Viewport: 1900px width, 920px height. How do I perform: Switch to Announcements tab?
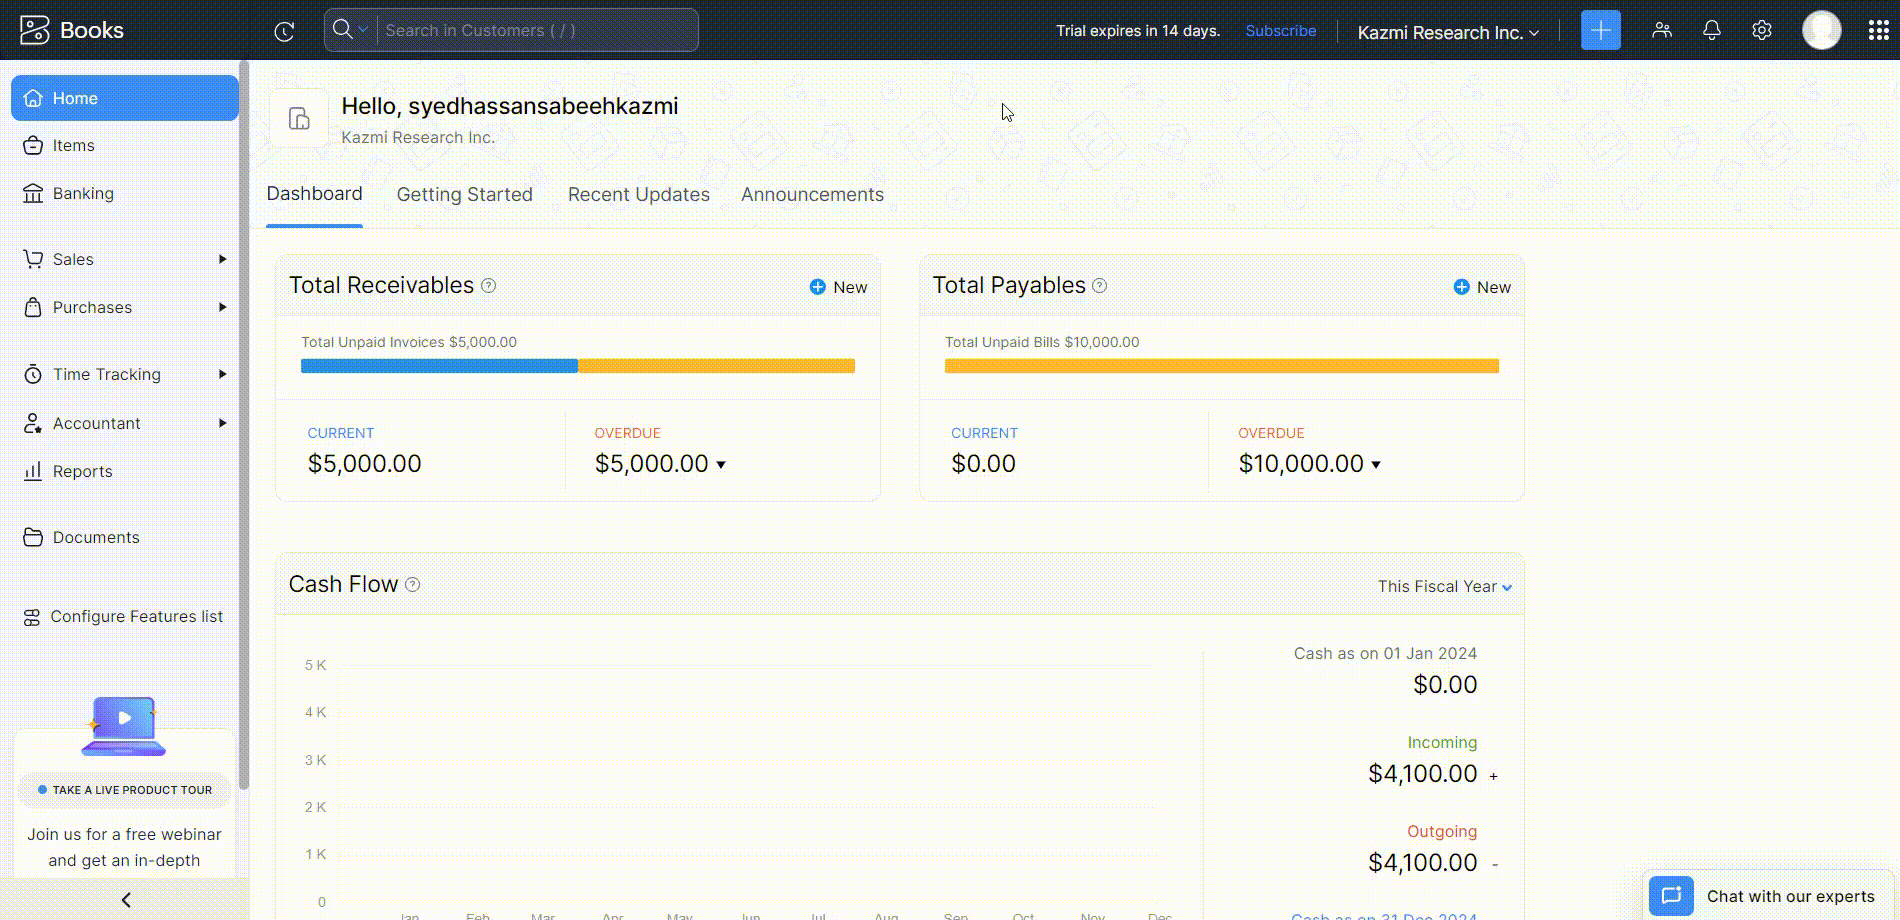812,195
